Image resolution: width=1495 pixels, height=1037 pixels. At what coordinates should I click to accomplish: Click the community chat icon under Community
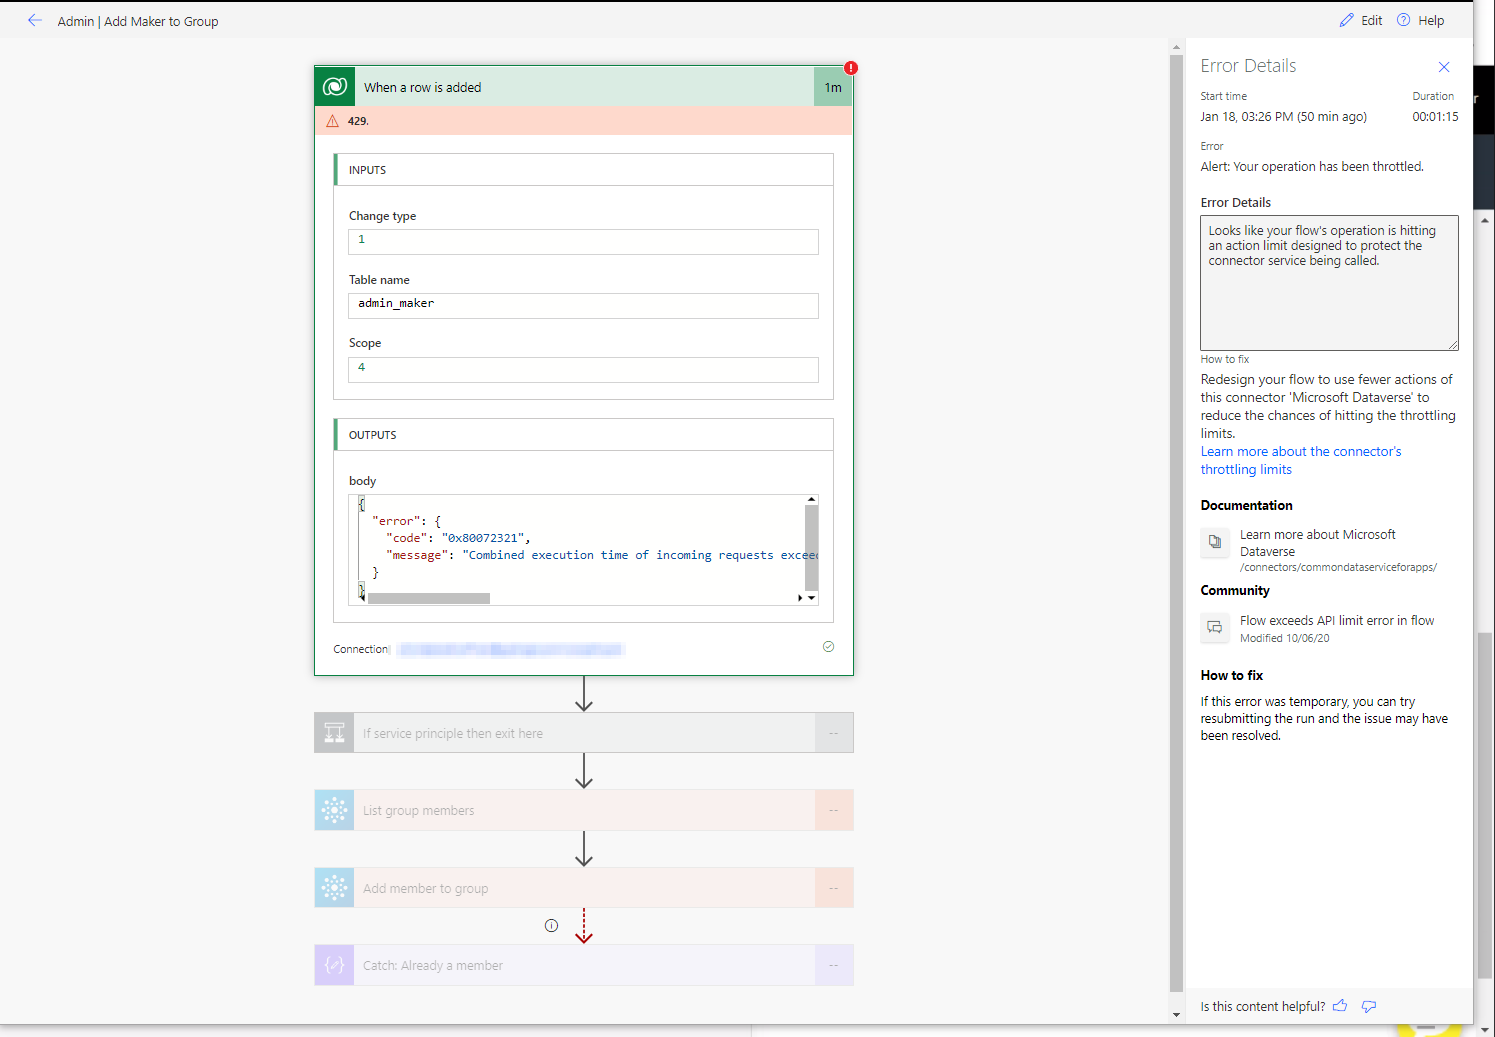1215,628
